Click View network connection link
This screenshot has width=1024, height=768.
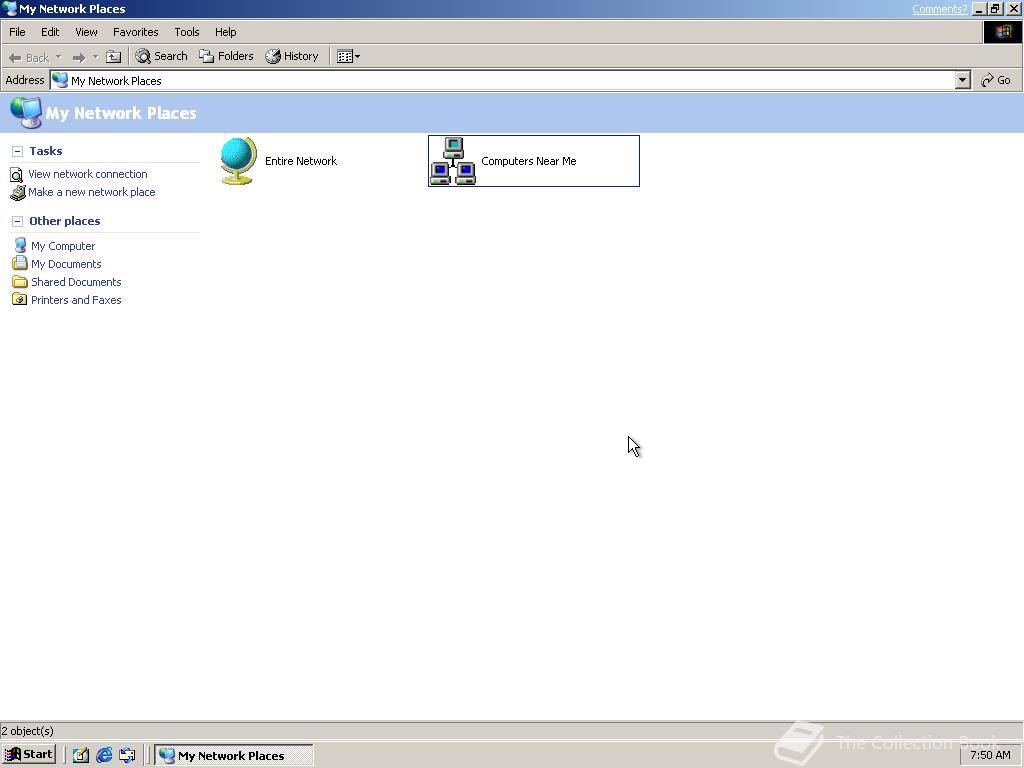tap(88, 174)
